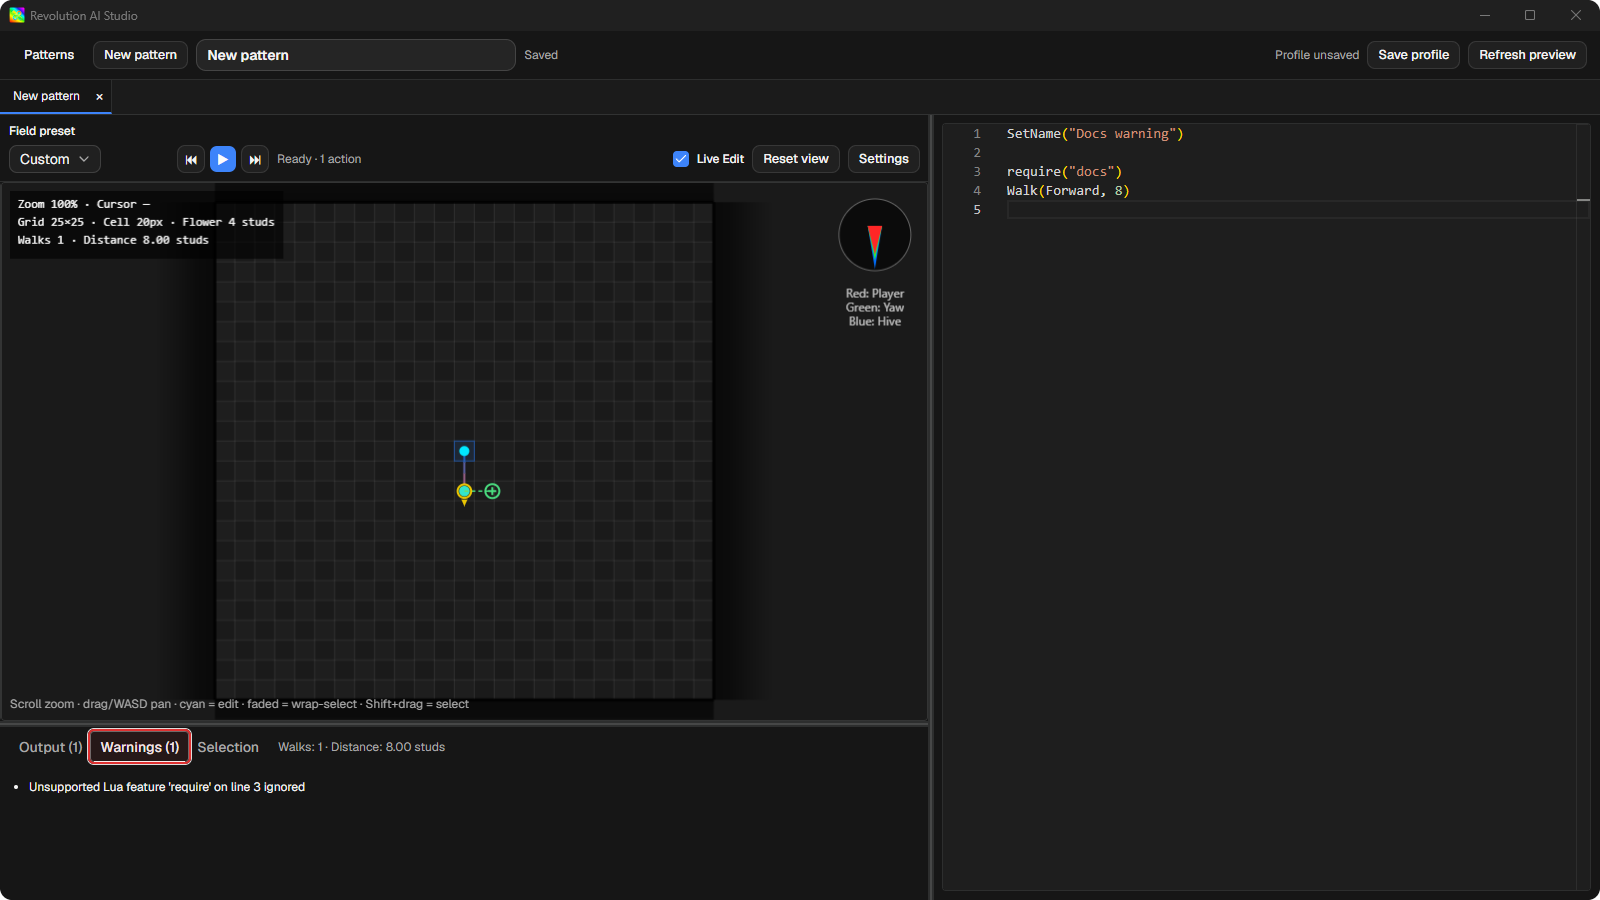Click the require("docs") code line
Viewport: 1600px width, 900px height.
point(1064,172)
